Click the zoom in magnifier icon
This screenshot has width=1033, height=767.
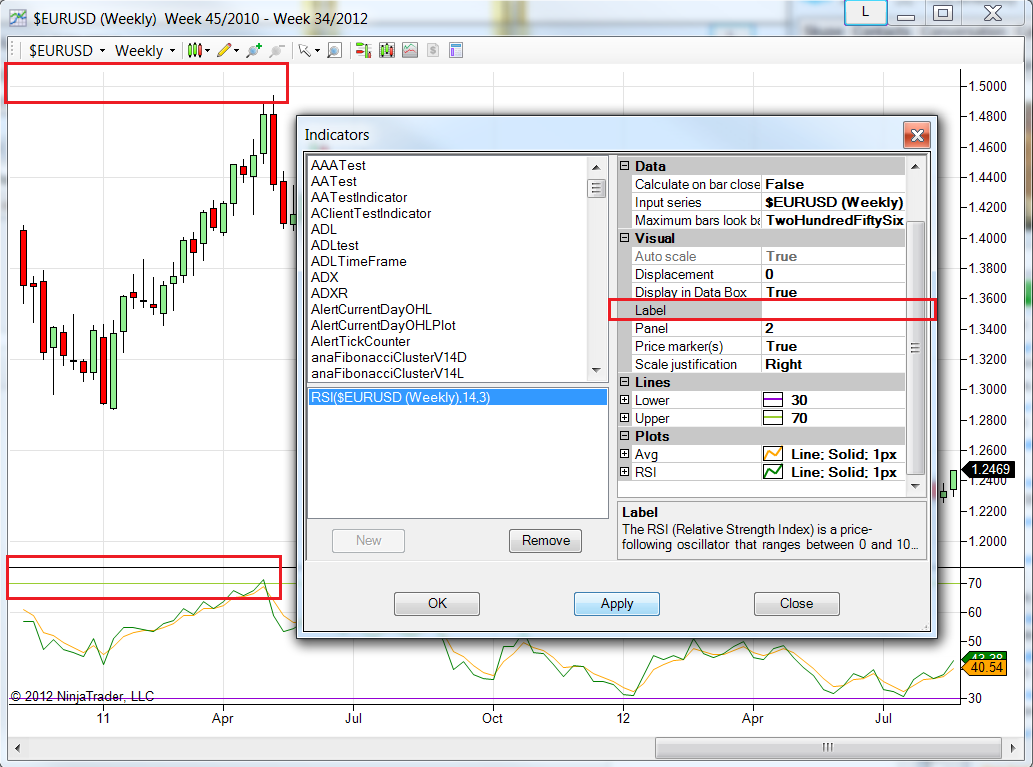tap(254, 50)
